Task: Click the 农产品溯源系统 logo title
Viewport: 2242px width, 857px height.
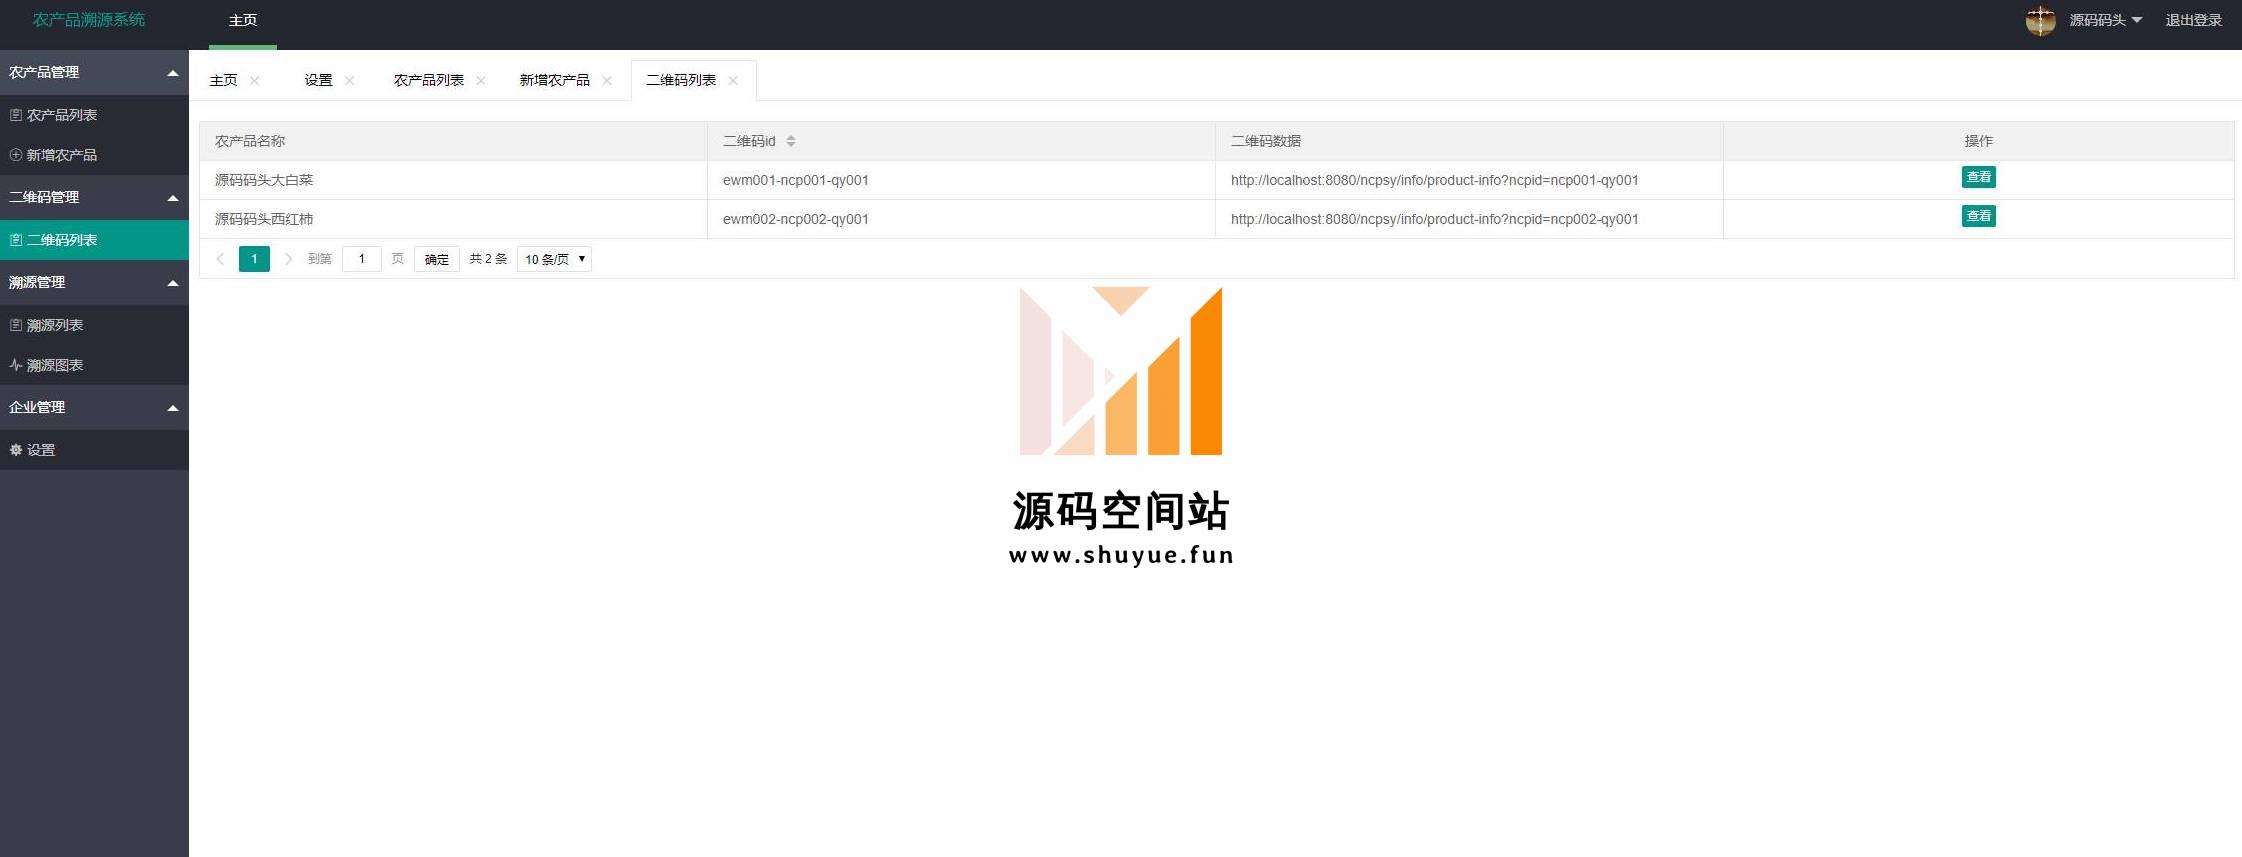Action: coord(89,20)
